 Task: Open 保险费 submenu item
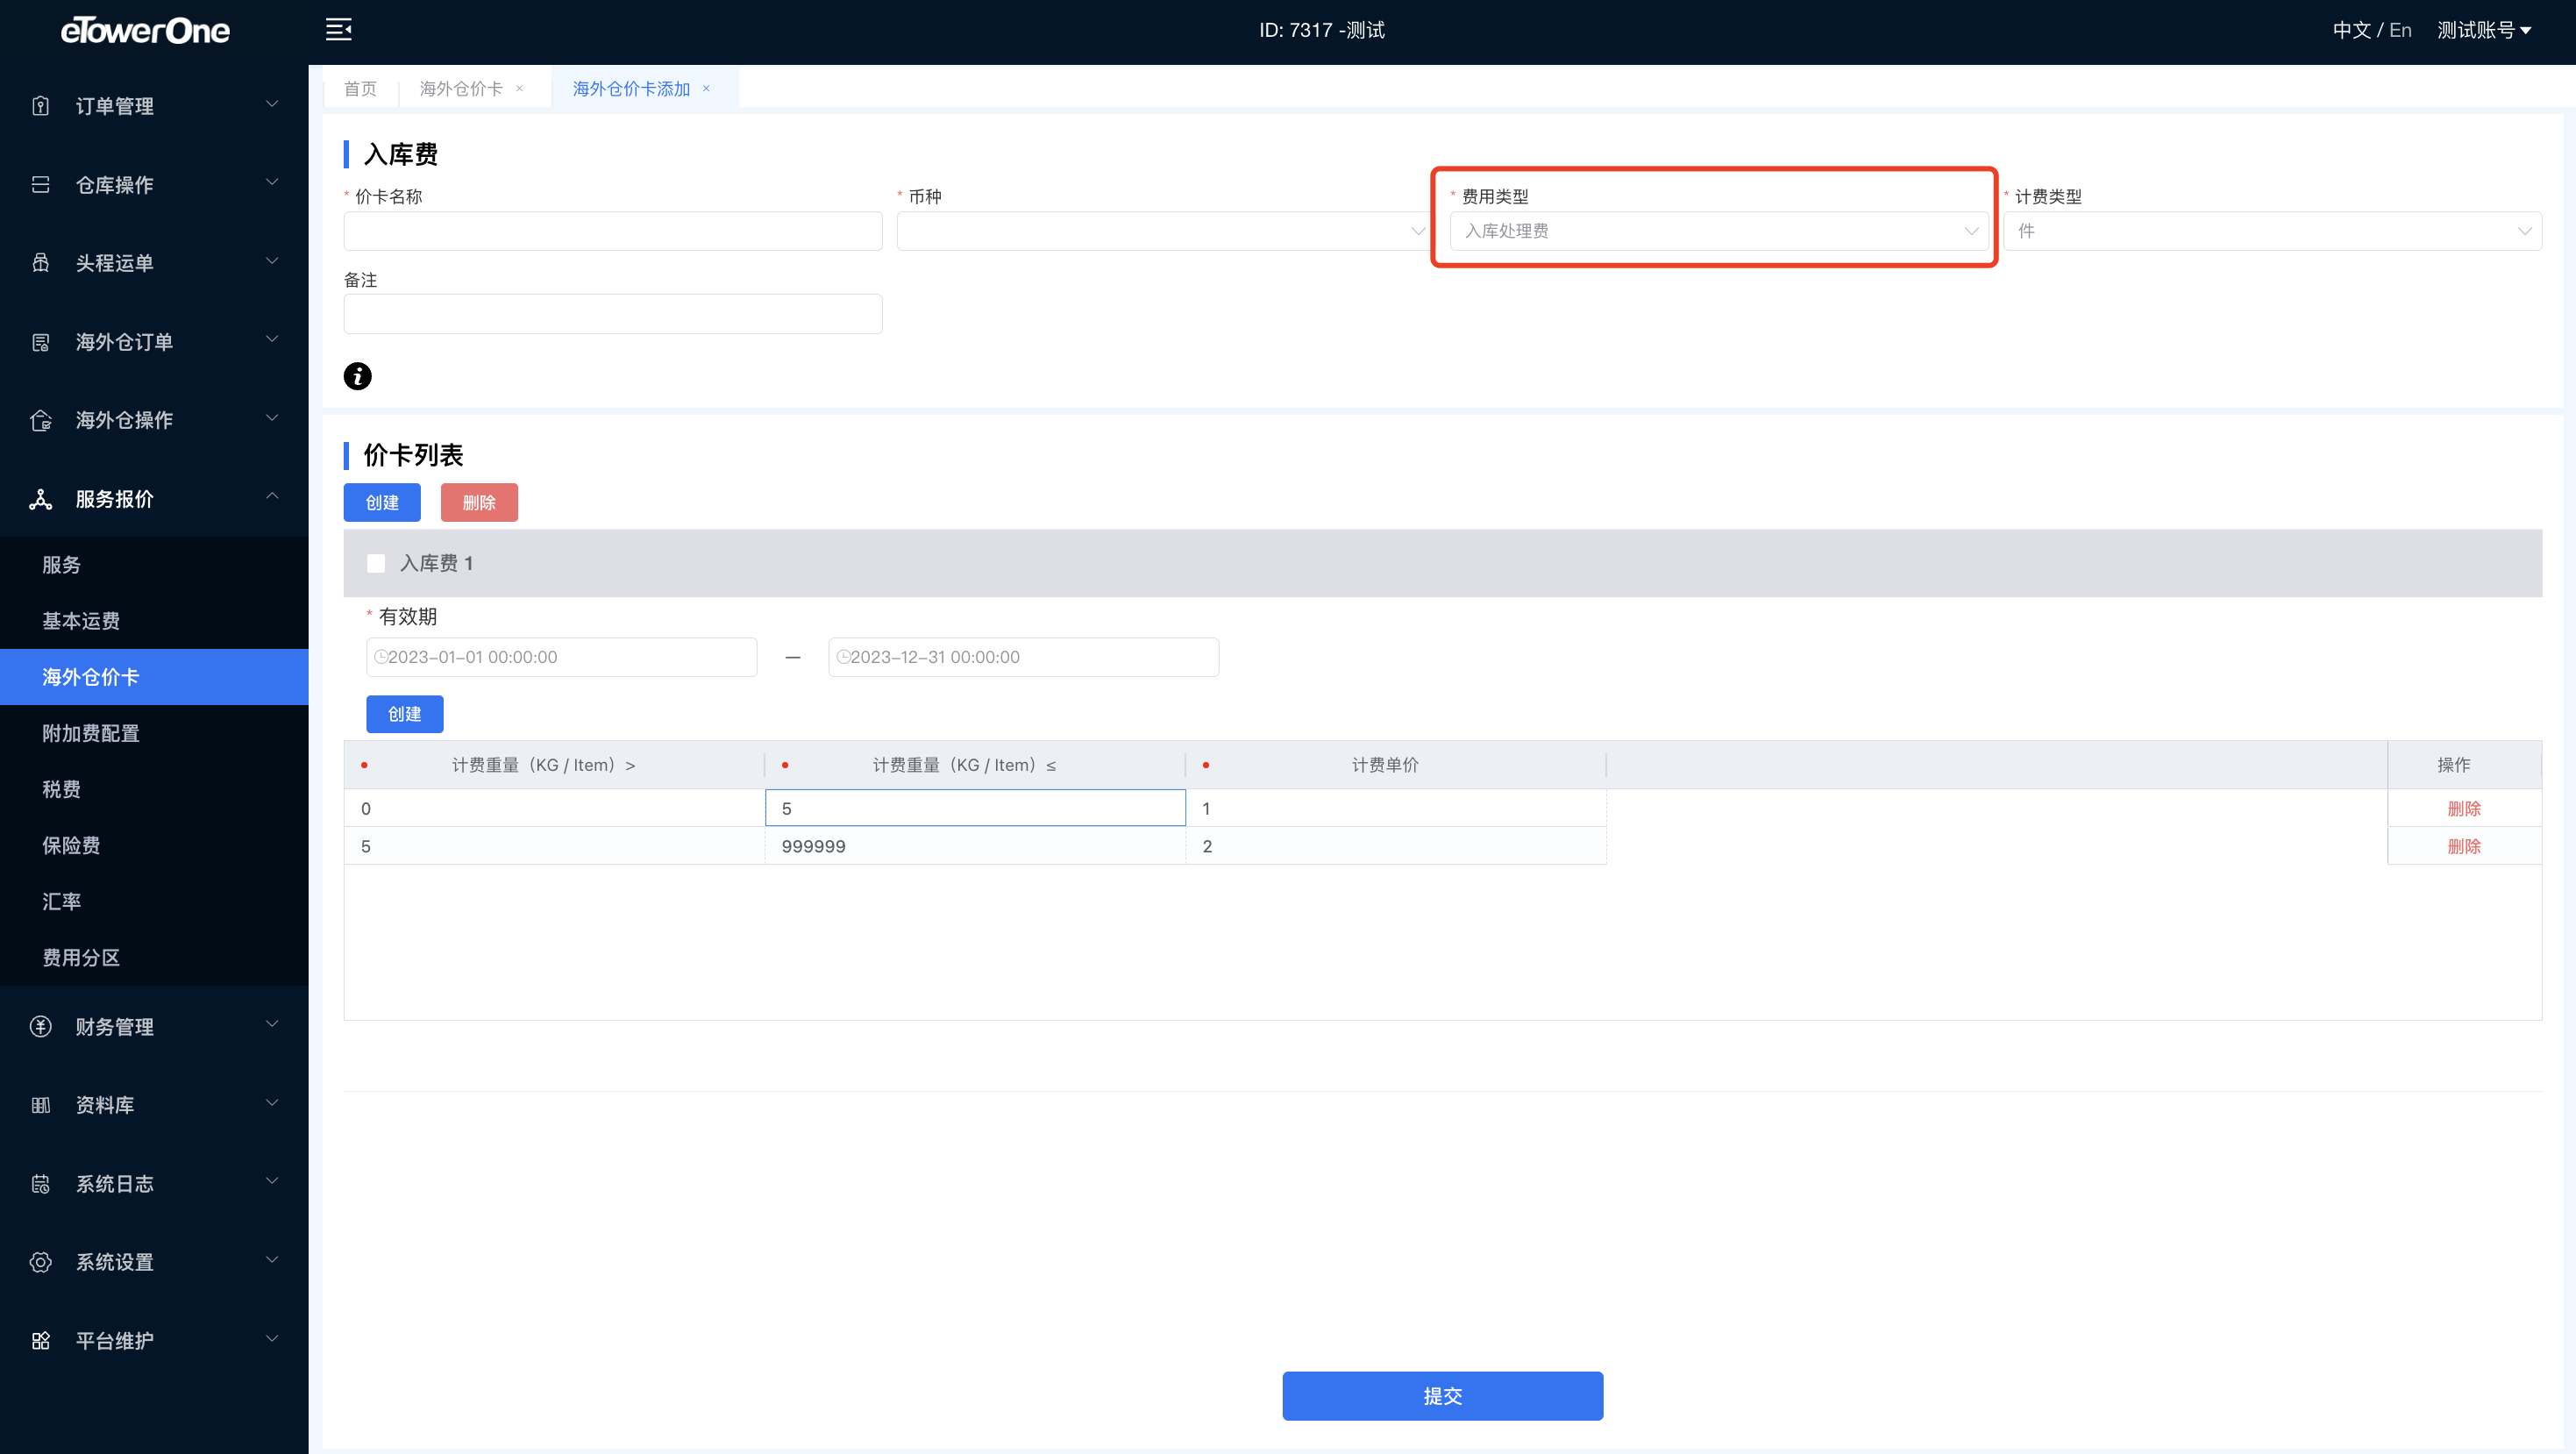click(x=154, y=845)
